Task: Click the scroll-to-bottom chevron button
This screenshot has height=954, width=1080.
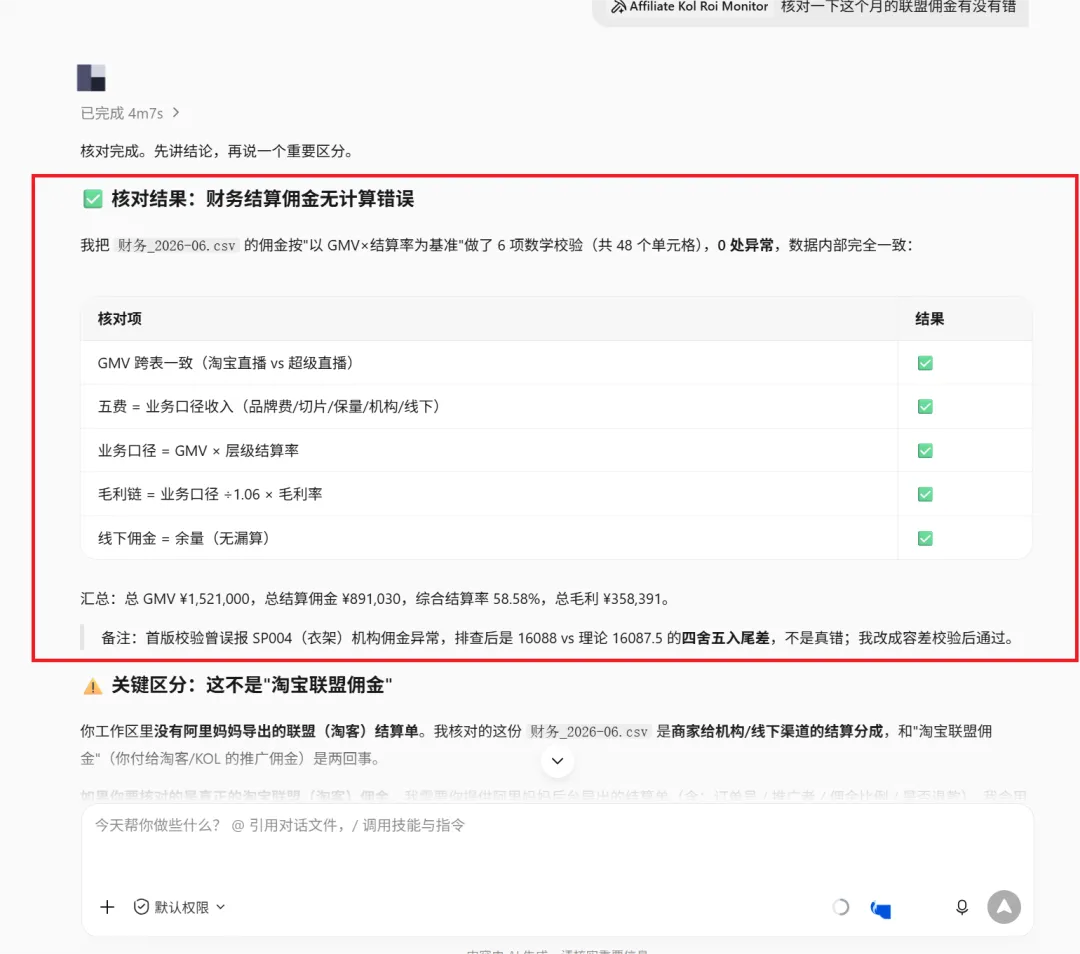Action: [557, 761]
